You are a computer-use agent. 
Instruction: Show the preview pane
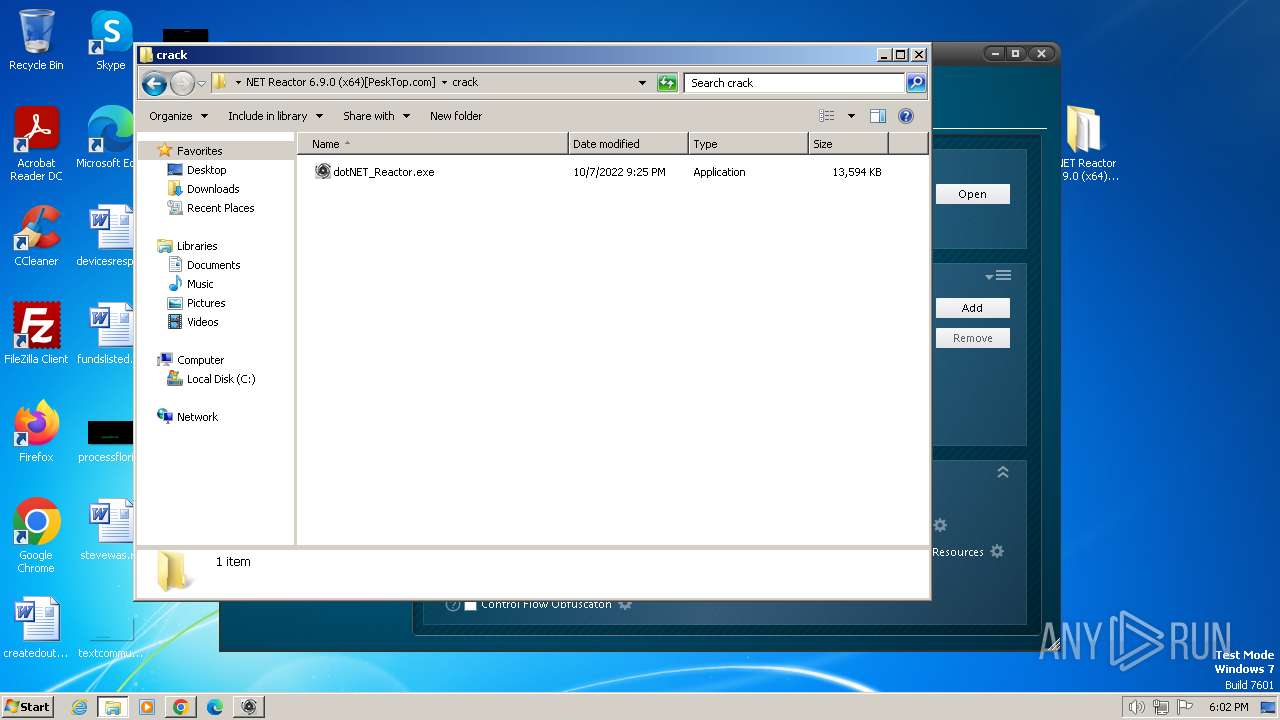click(x=878, y=116)
